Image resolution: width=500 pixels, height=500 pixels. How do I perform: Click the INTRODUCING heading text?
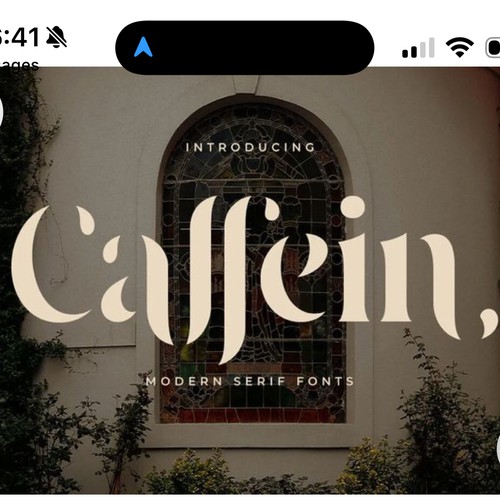250,147
